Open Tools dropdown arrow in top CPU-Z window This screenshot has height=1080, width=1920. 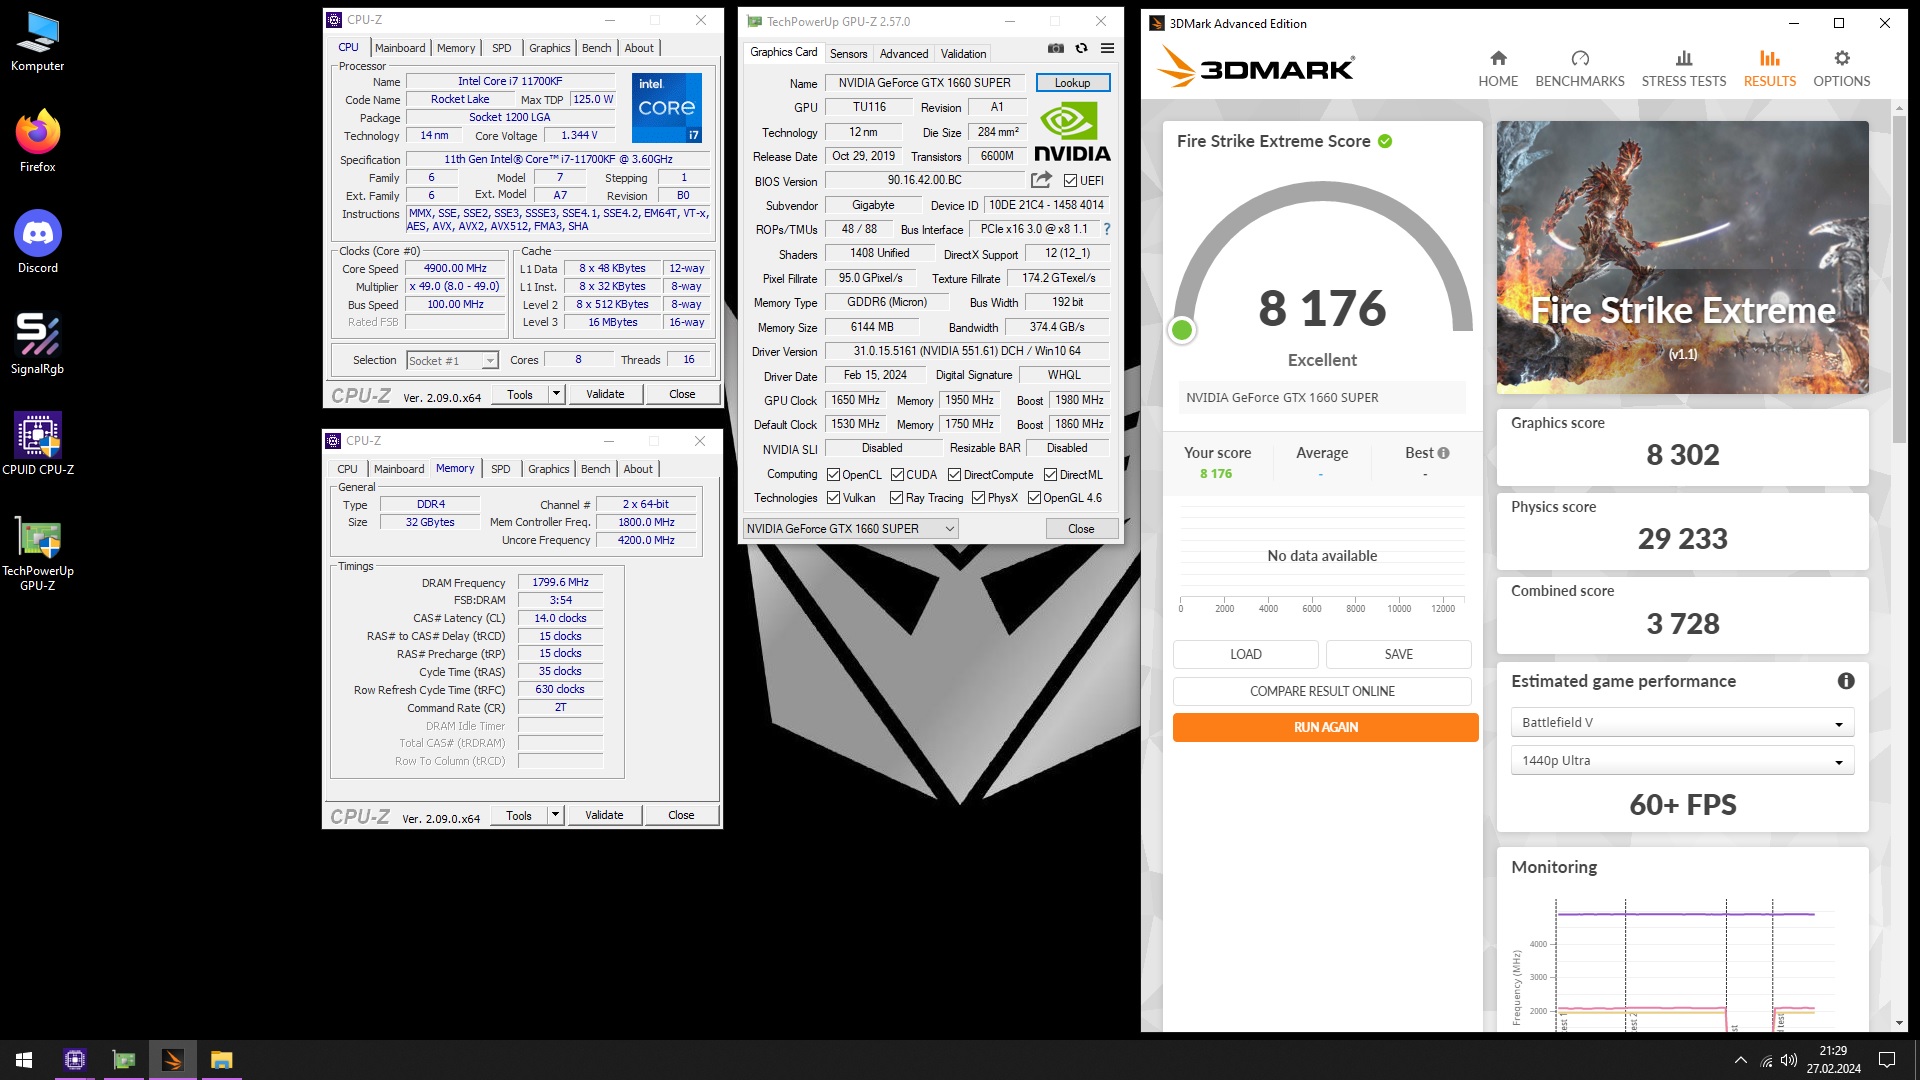point(556,394)
